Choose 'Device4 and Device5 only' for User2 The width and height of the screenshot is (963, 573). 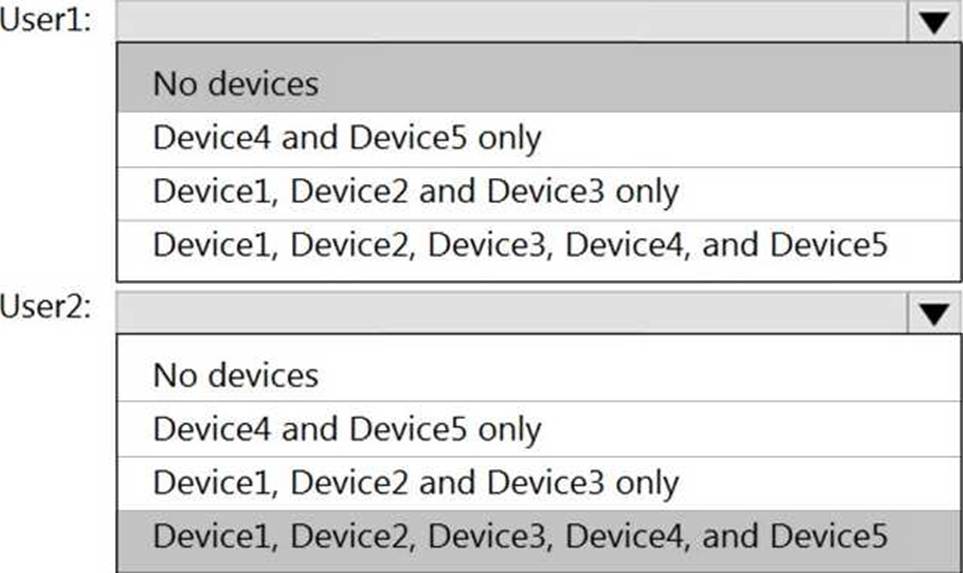pos(346,429)
